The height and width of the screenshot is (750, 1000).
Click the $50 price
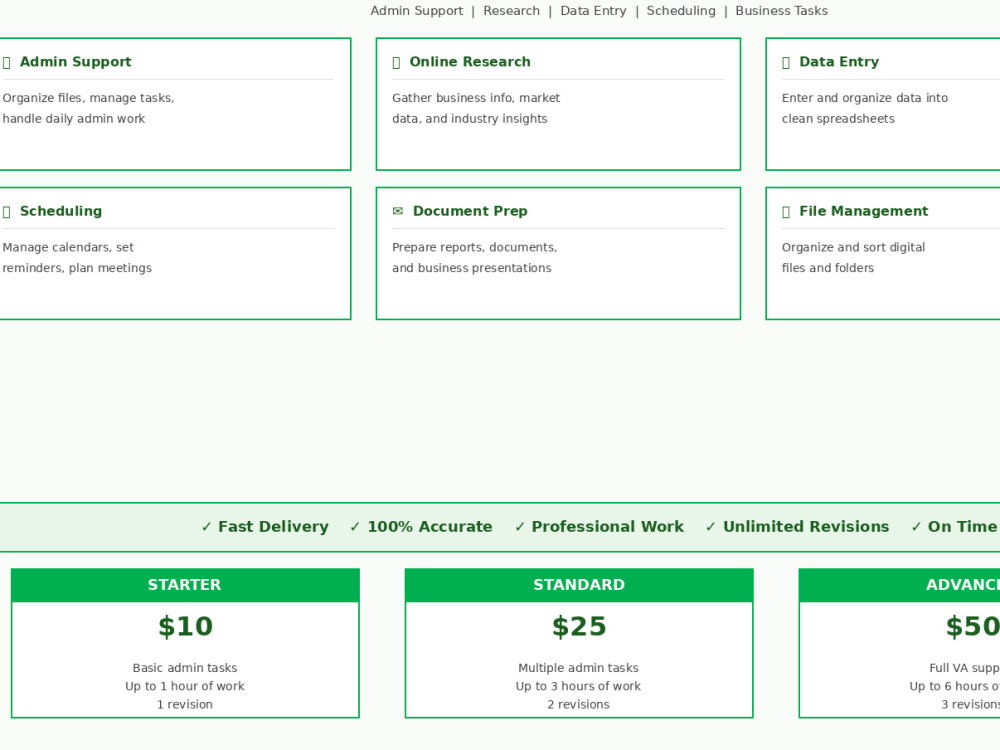(972, 626)
